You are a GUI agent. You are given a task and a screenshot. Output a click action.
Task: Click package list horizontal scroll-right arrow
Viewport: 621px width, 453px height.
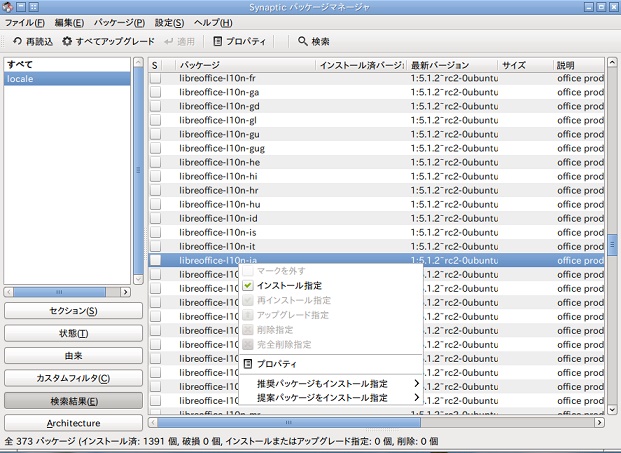(x=600, y=423)
